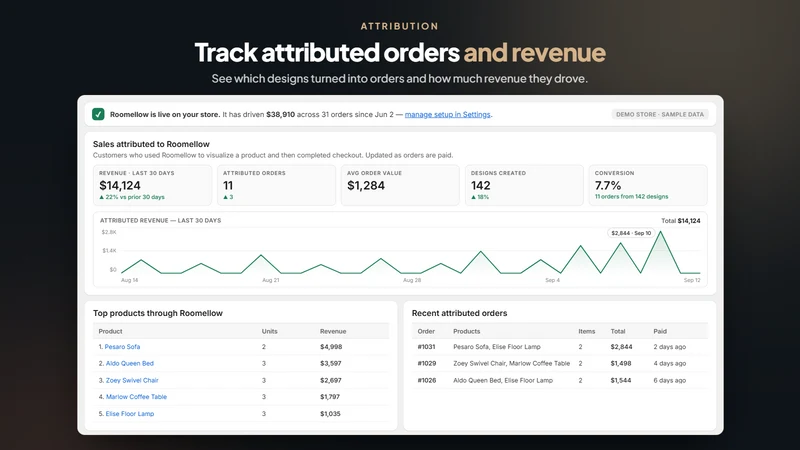Click the $4,998 revenue for Pesaro Sofa

331,346
